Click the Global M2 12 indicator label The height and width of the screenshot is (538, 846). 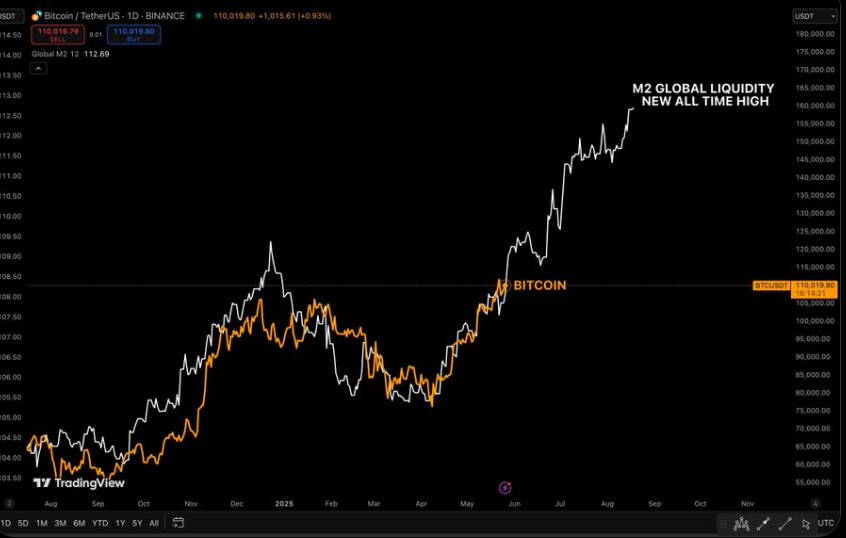55,54
